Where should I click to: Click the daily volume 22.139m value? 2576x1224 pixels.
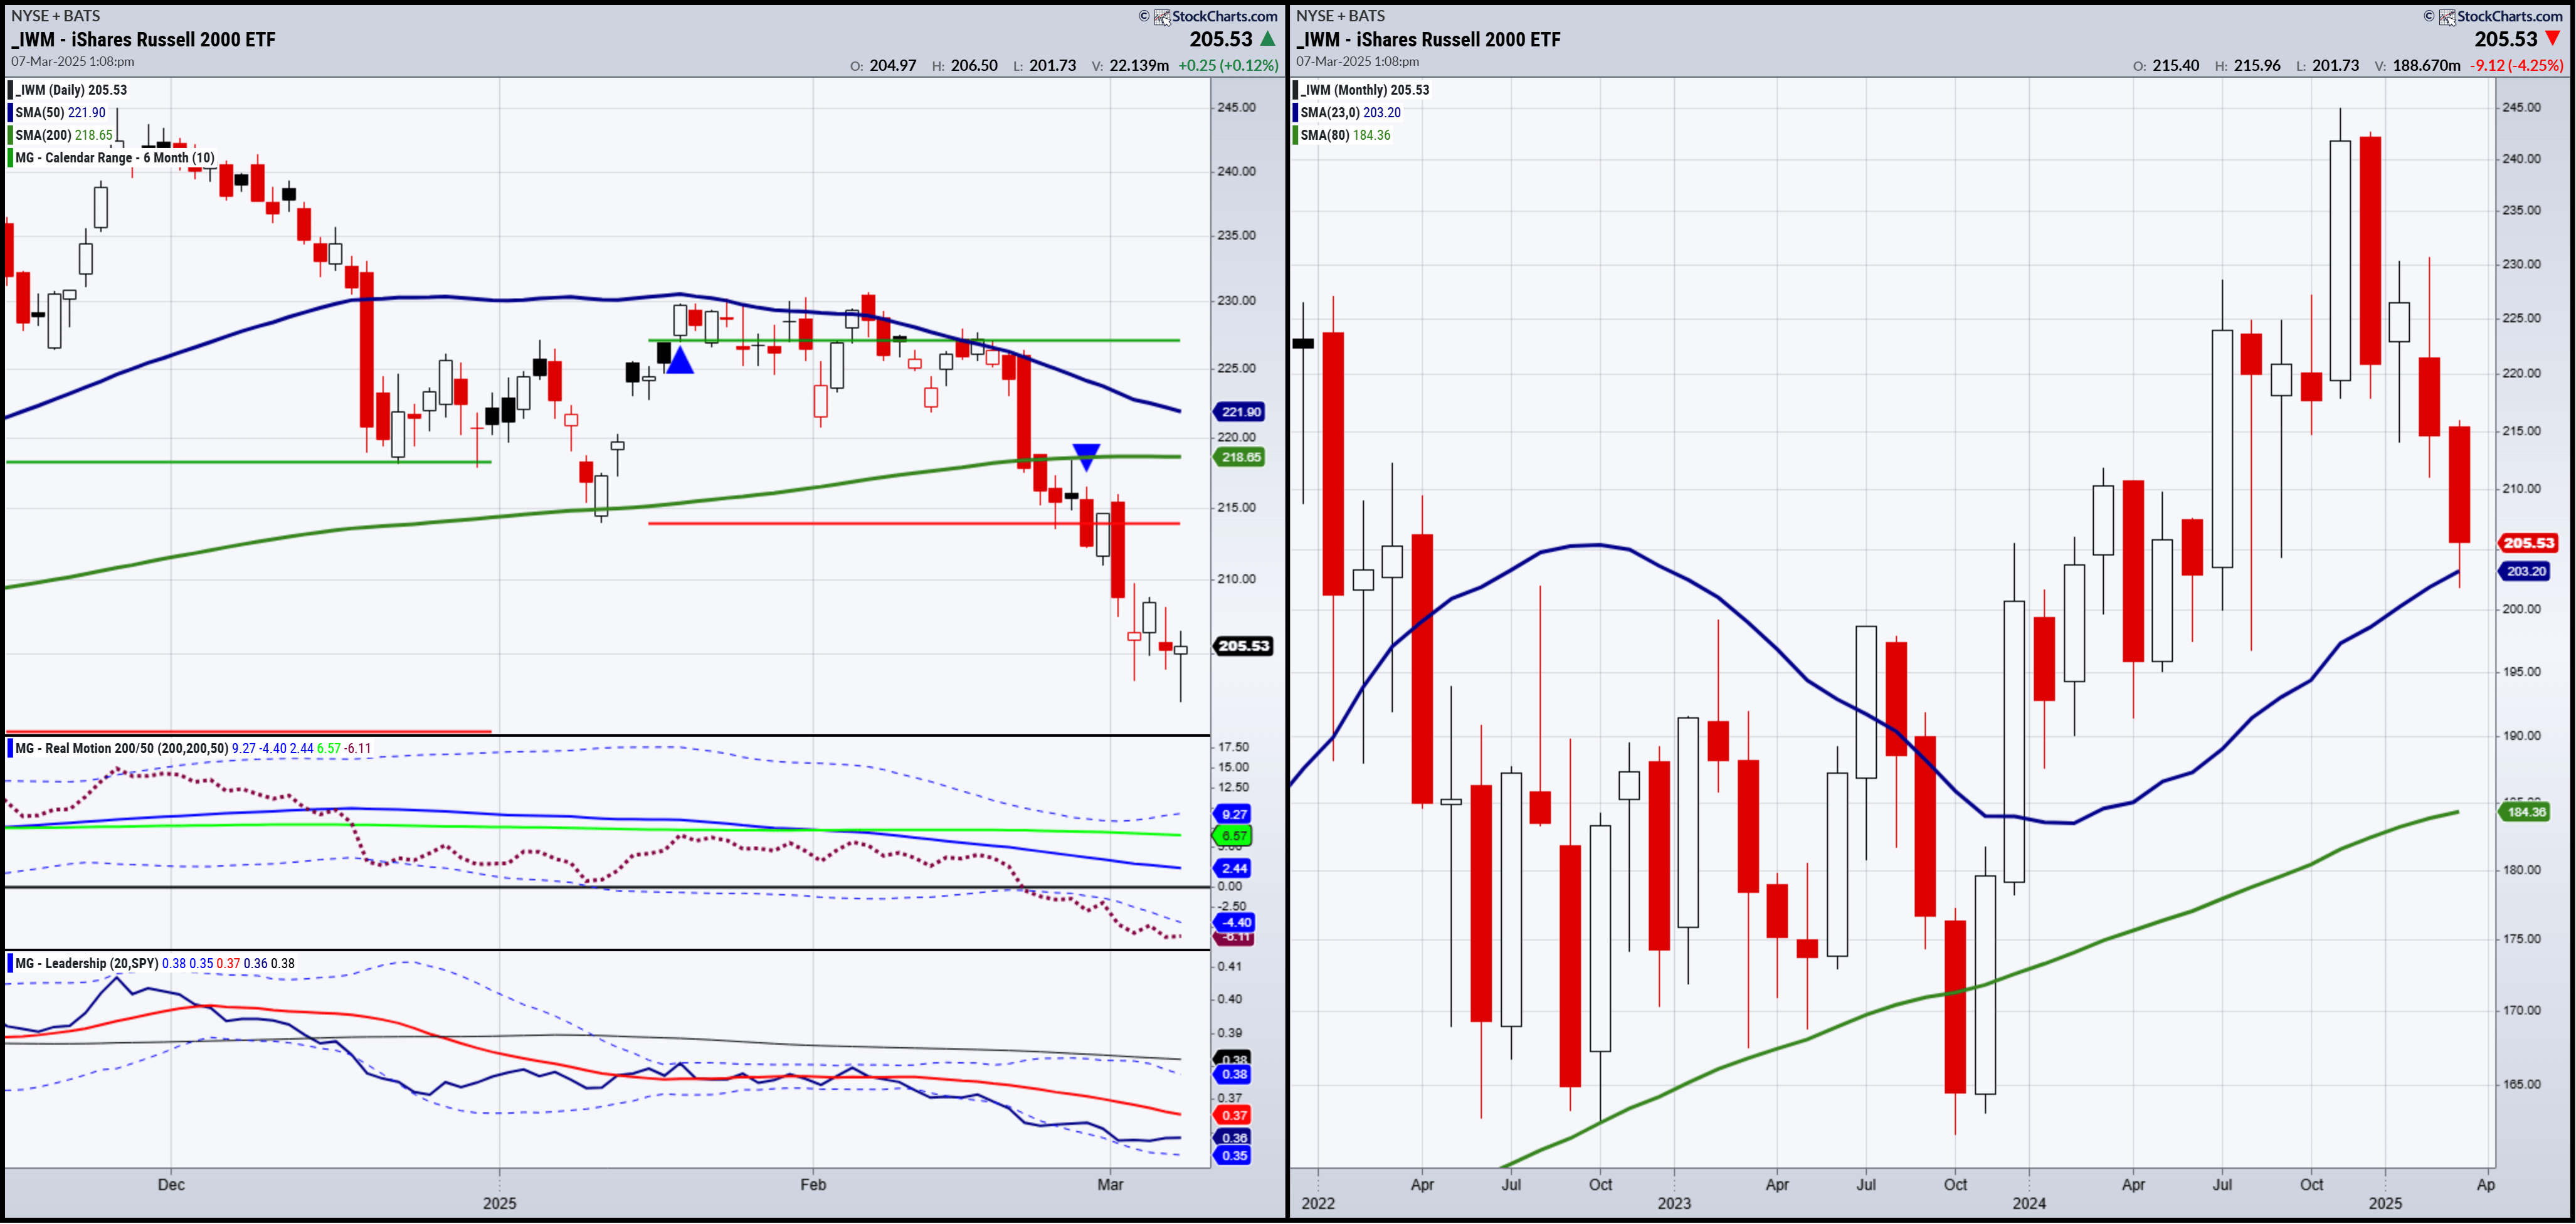1139,65
